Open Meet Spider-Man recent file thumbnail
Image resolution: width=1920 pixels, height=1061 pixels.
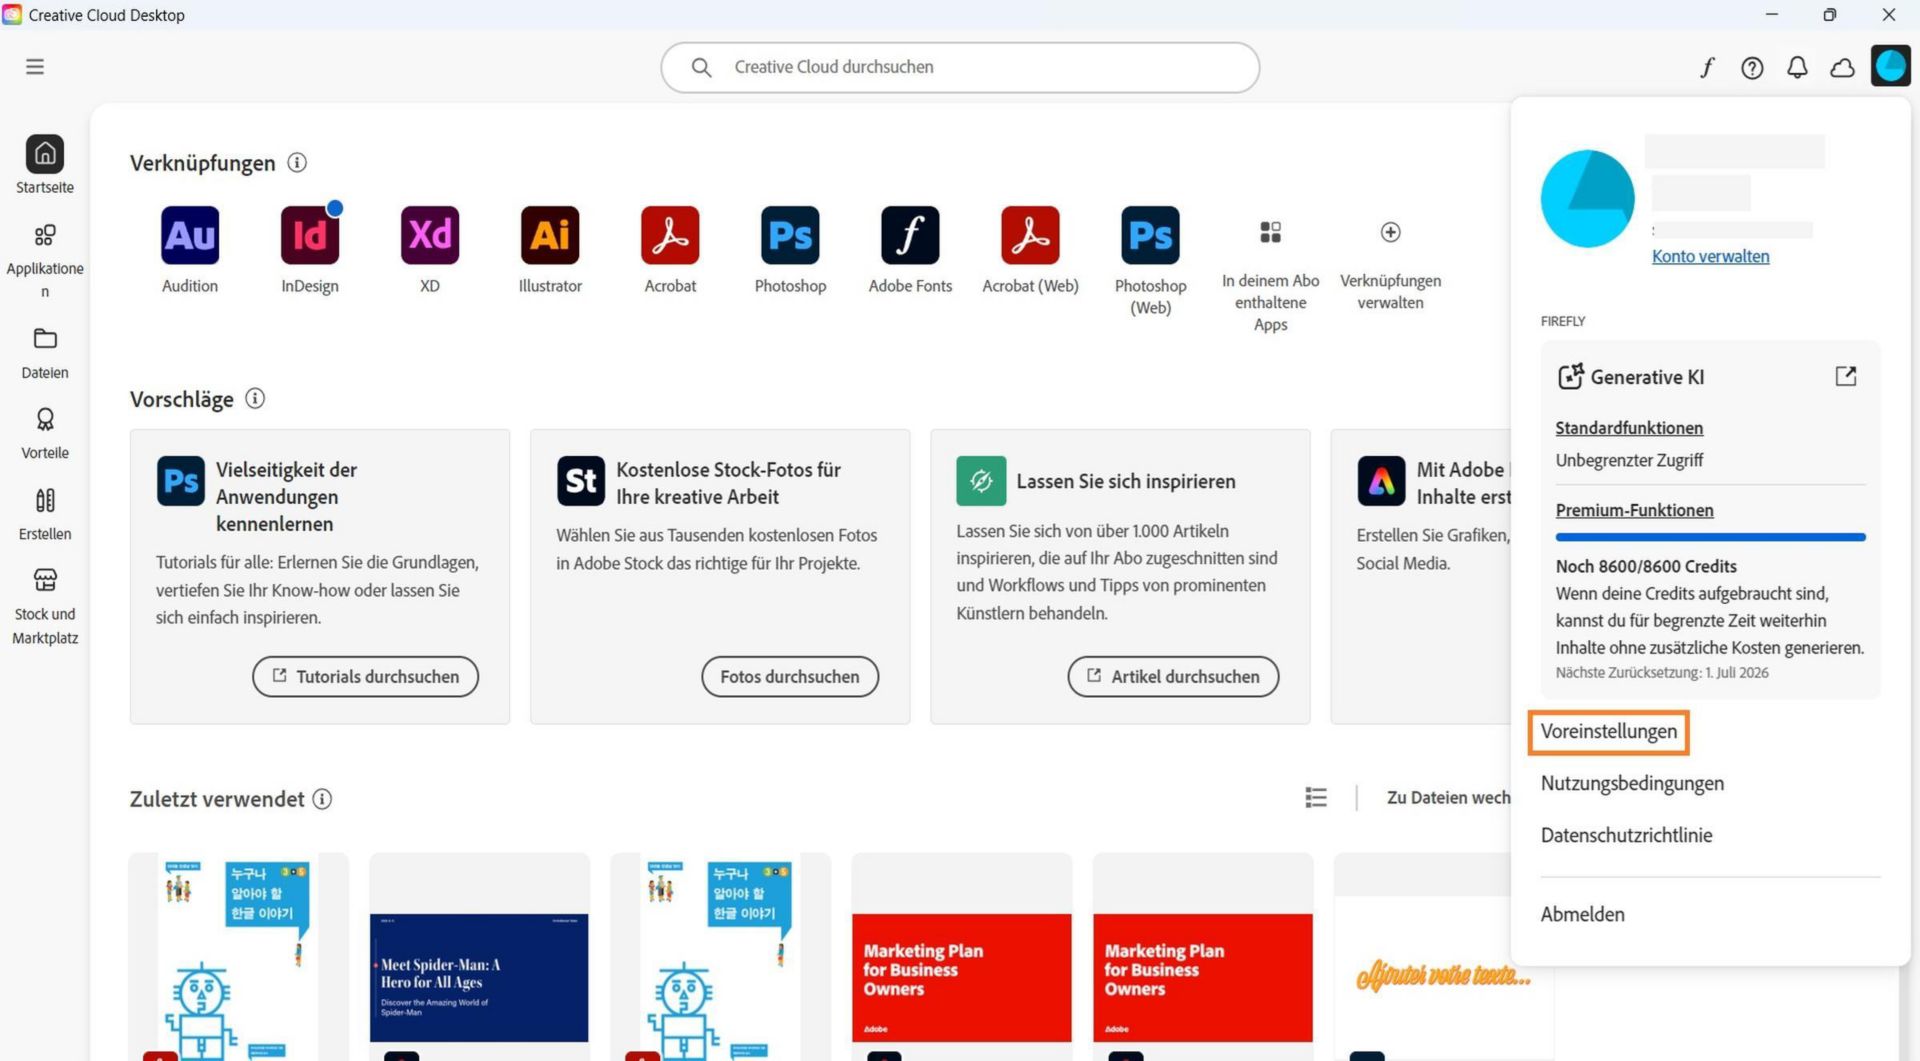[x=479, y=978]
